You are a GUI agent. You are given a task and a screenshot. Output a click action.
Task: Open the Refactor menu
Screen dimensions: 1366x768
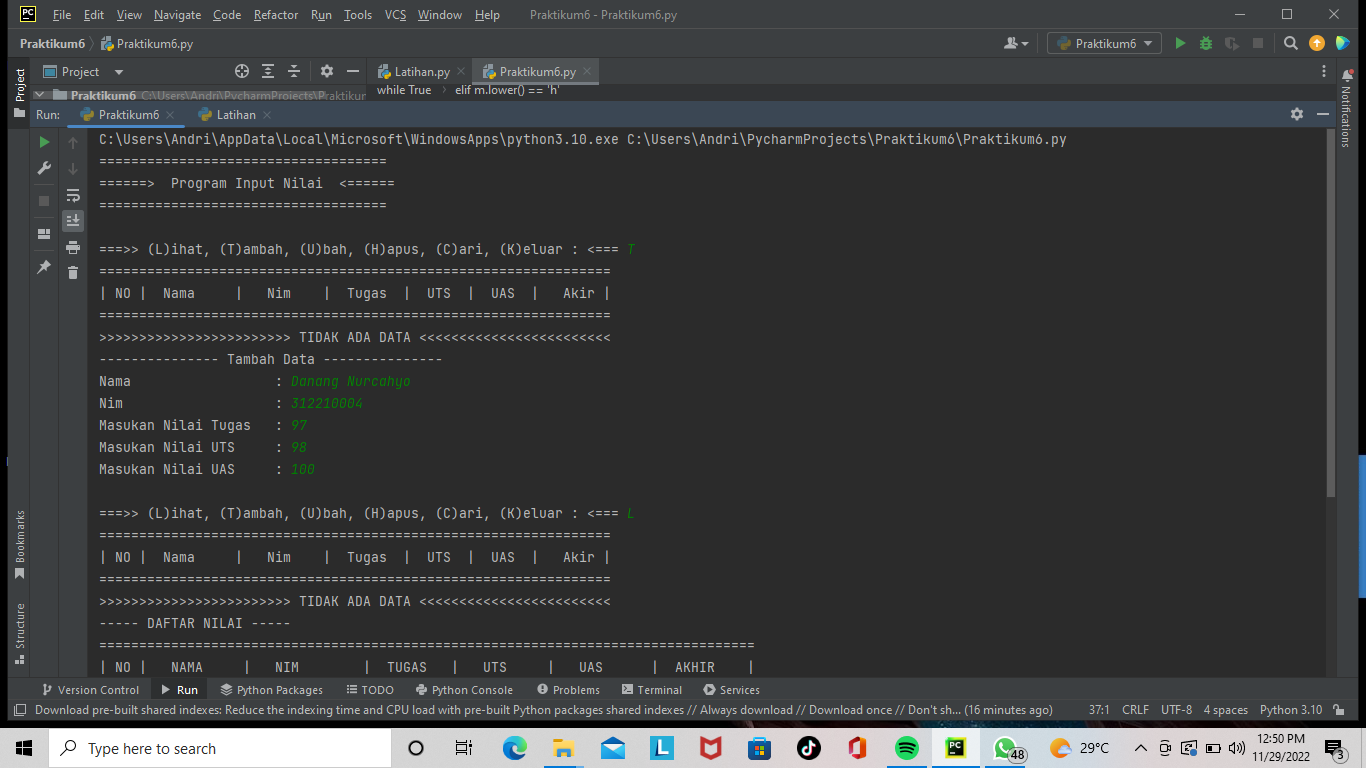coord(275,15)
